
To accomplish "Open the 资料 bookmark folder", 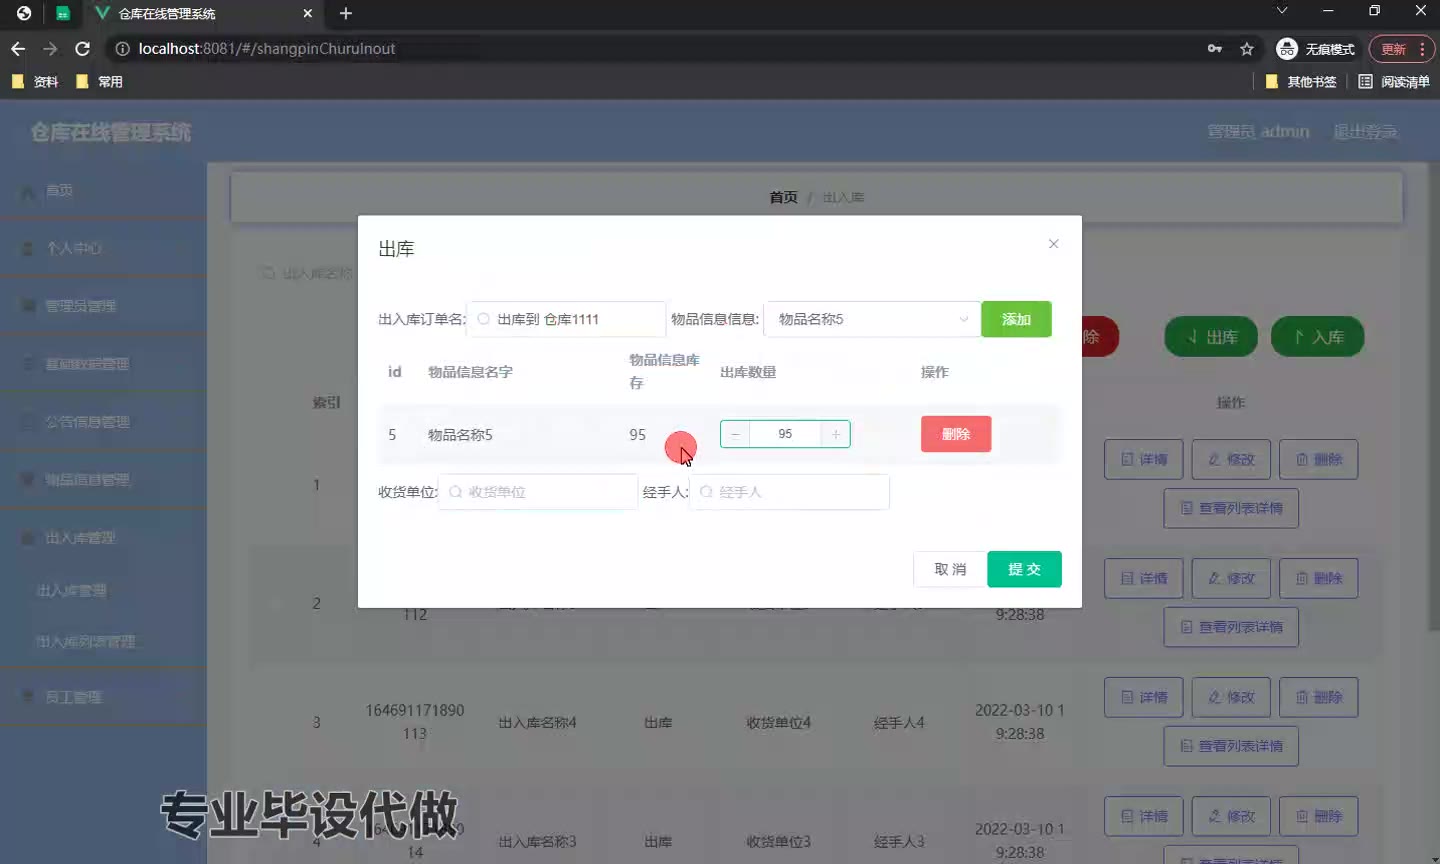I will 35,82.
